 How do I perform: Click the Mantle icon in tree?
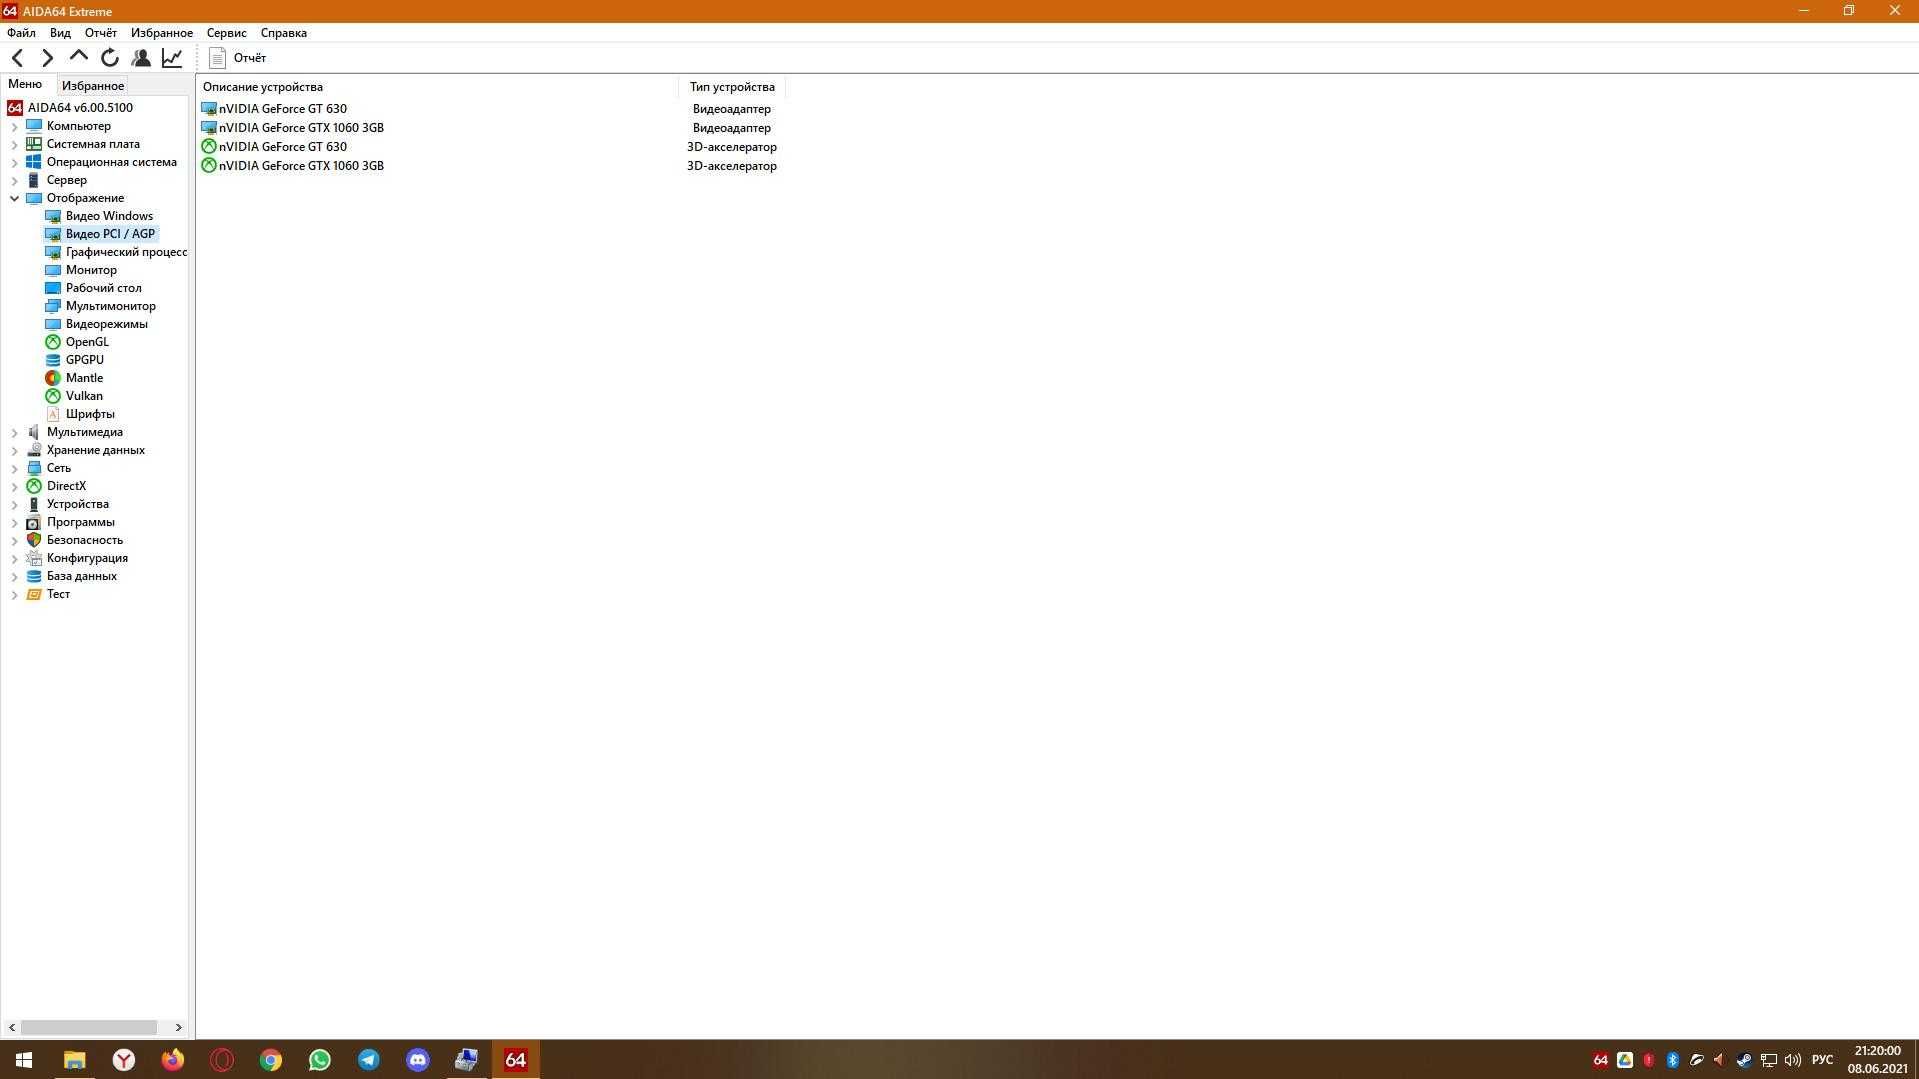click(53, 378)
